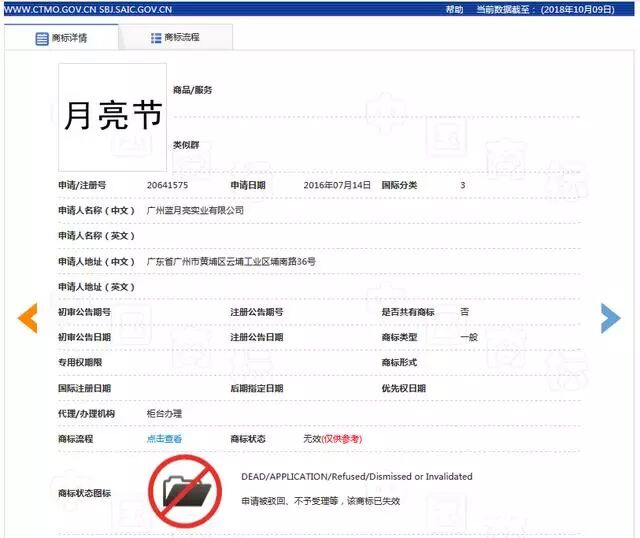Click the 商标流程 list icon

coord(156,38)
